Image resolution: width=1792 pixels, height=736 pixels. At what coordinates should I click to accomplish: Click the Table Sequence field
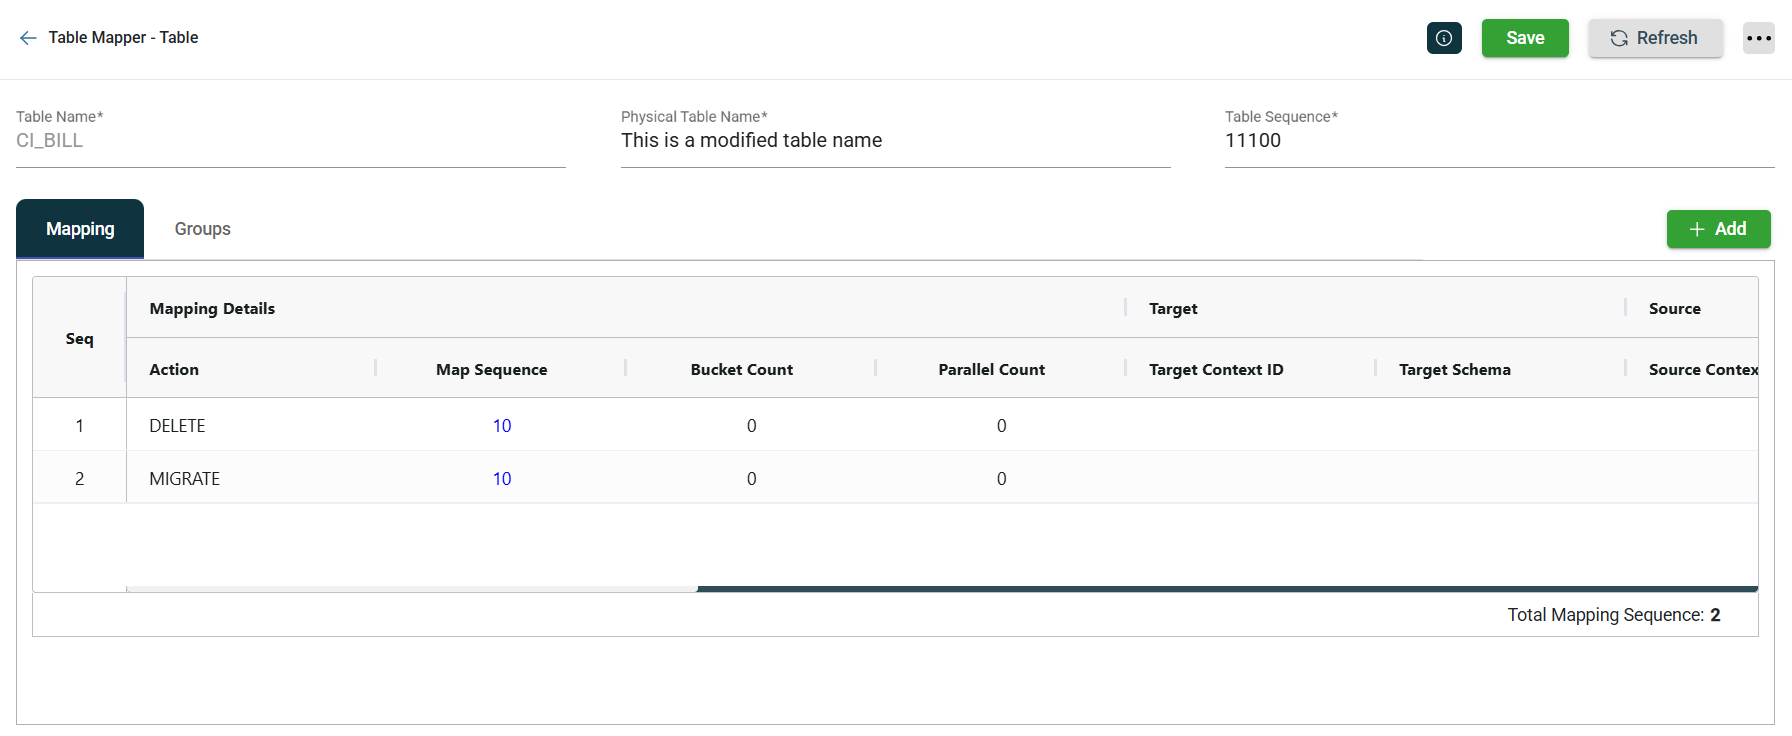pos(1498,141)
